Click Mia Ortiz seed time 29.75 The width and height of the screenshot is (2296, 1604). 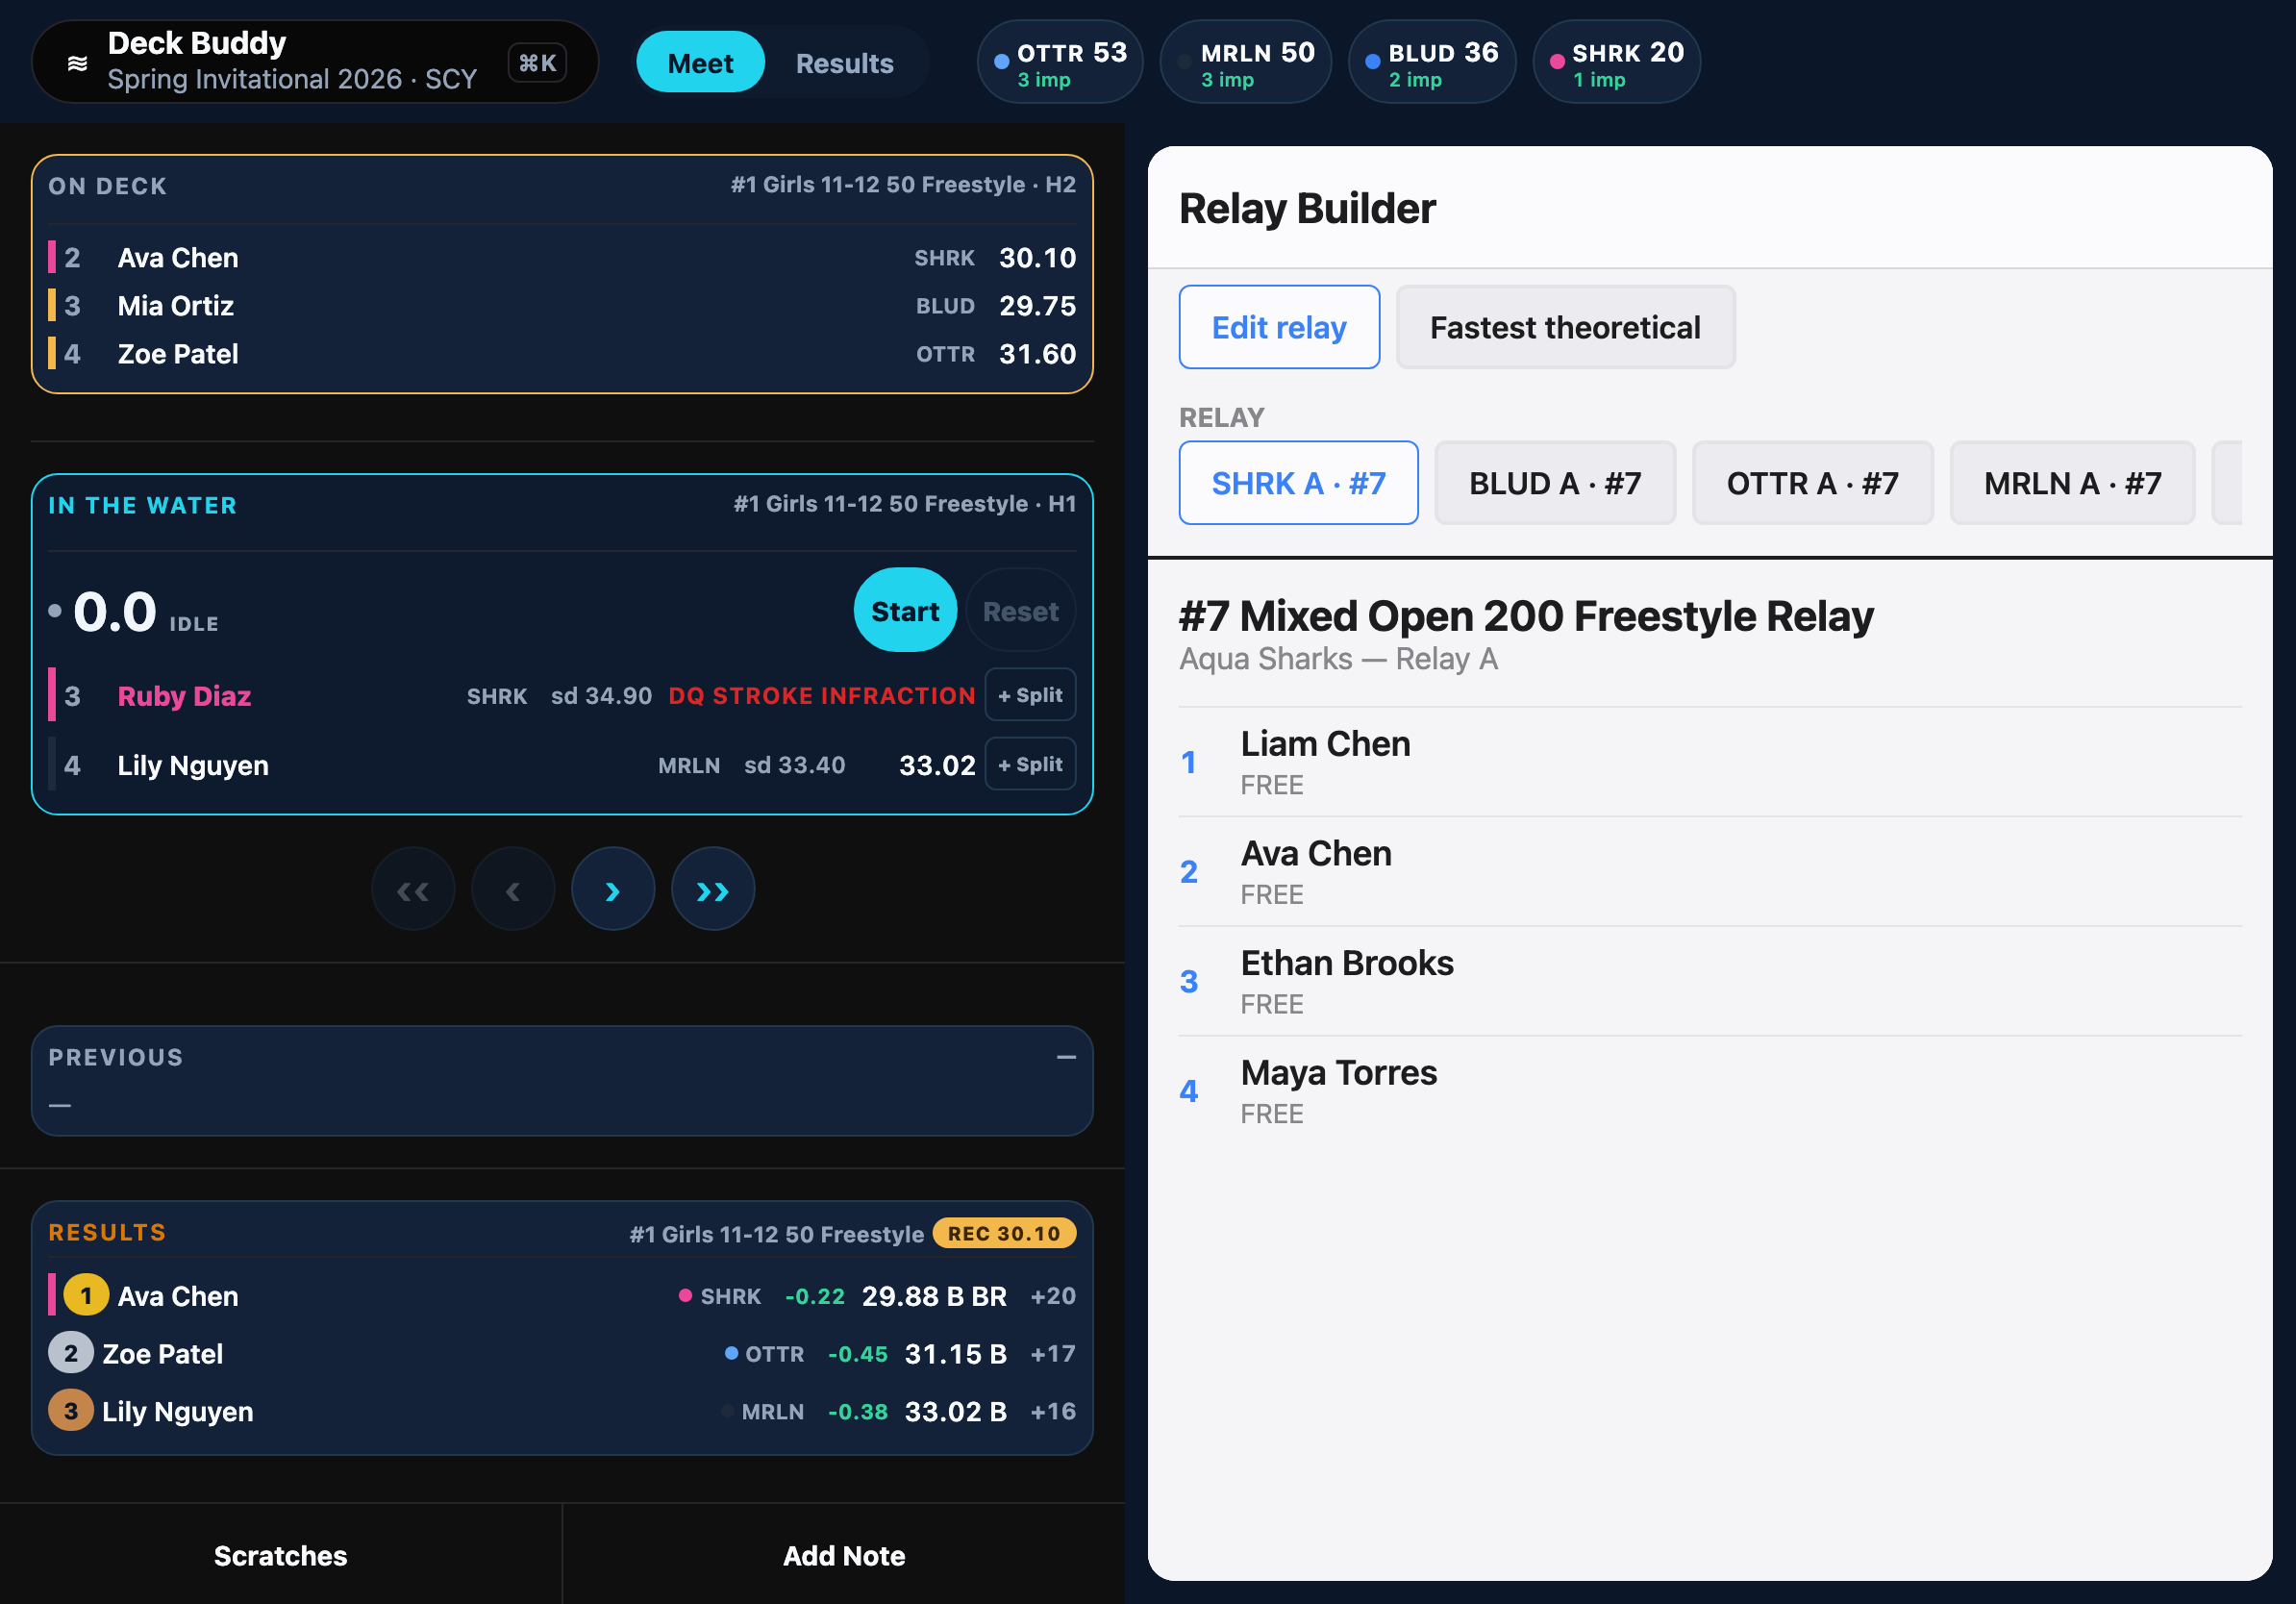click(1037, 306)
